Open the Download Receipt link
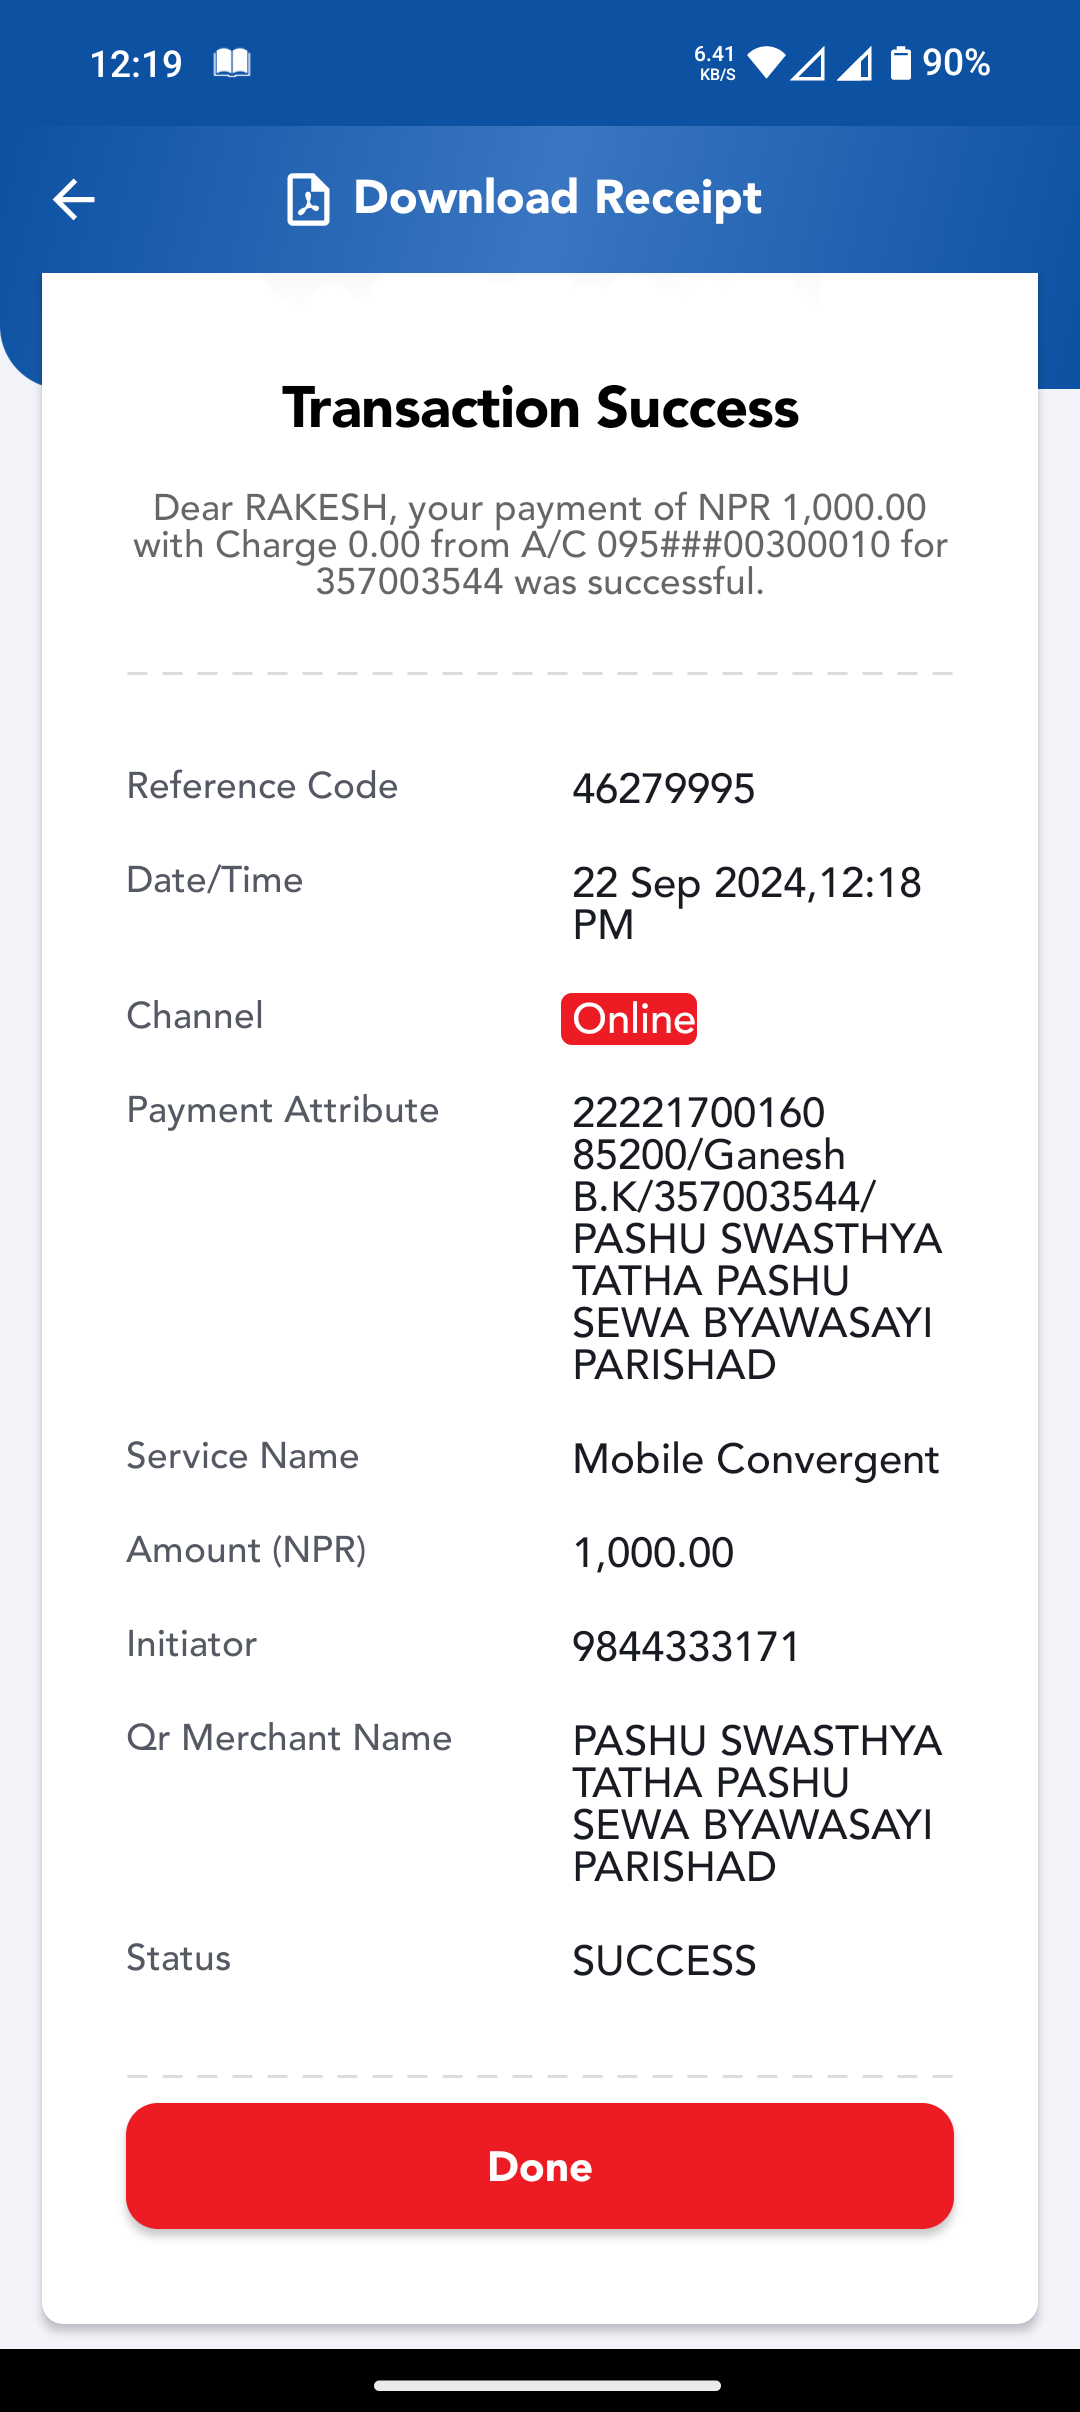1080x2412 pixels. pos(557,198)
